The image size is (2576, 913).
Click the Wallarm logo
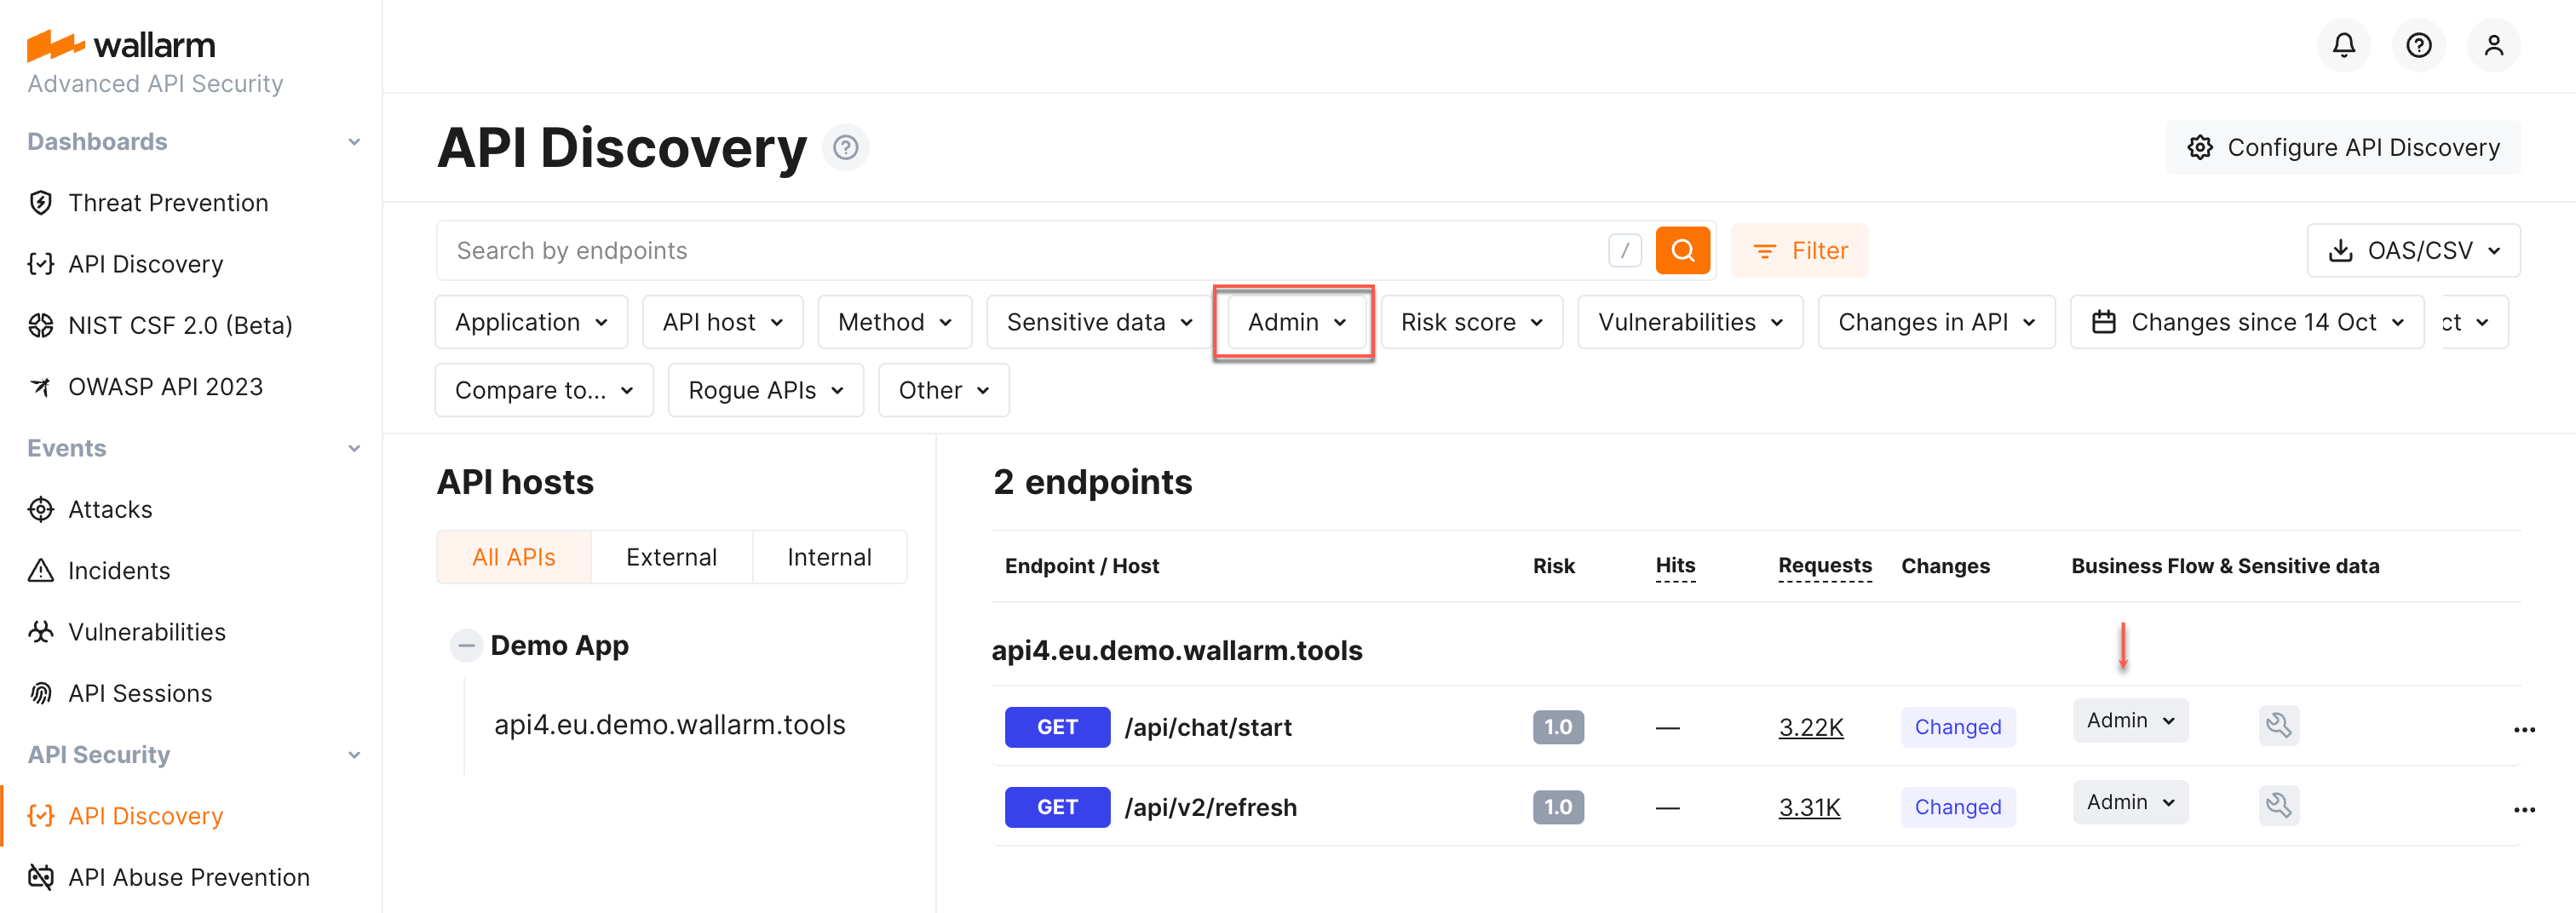point(120,45)
